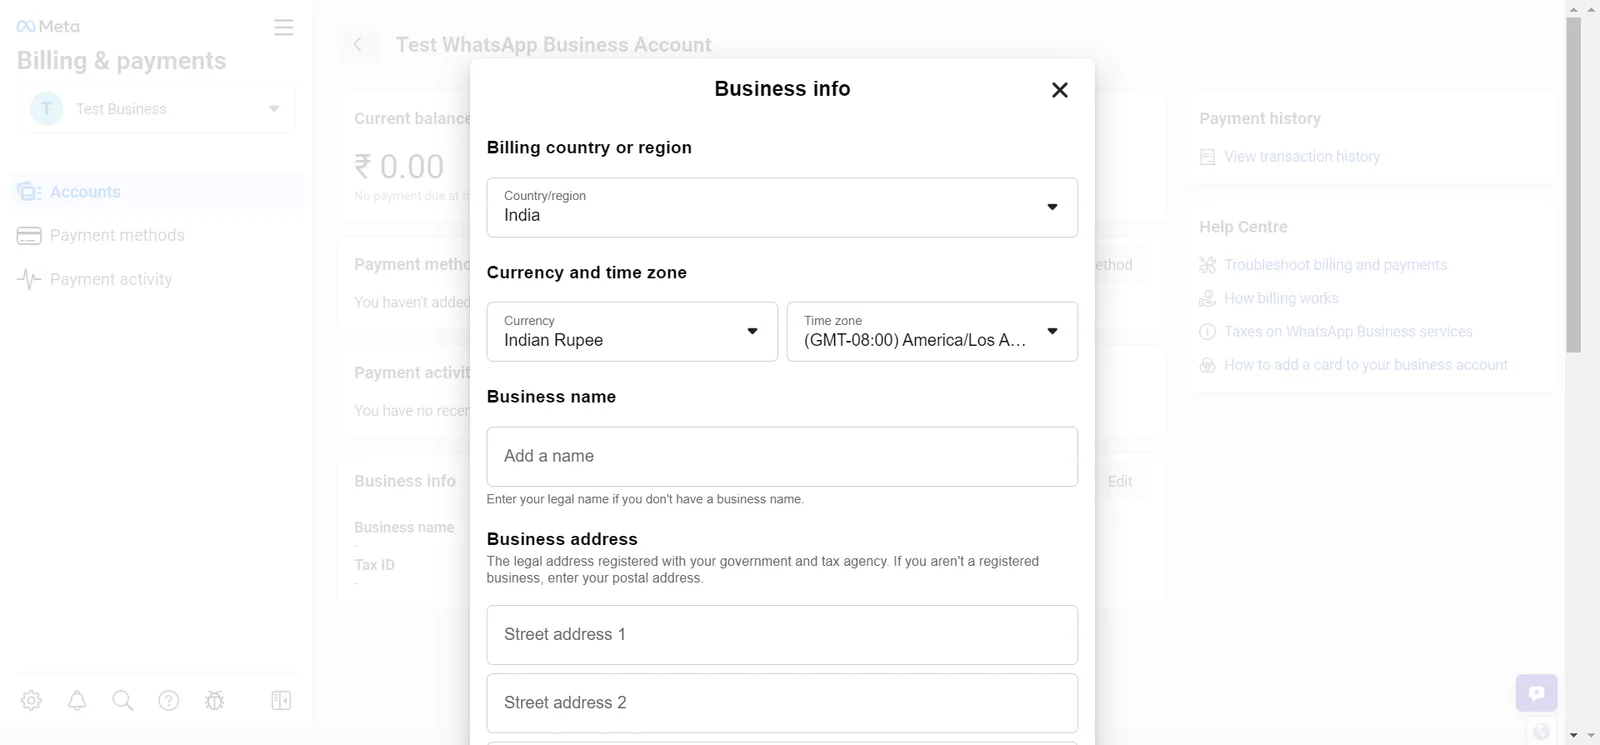The image size is (1600, 745).
Task: Open the notifications bell icon
Action: point(77,701)
